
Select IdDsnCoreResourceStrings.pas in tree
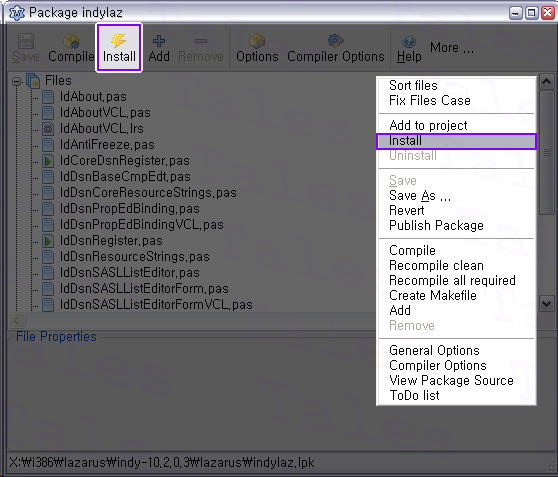(x=148, y=193)
